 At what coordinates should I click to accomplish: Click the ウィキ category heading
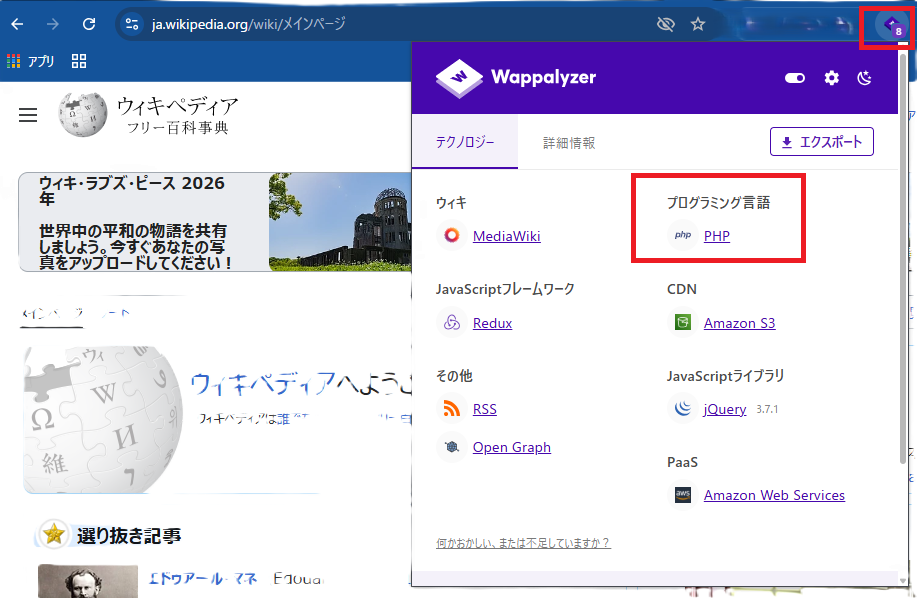pyautogui.click(x=451, y=203)
